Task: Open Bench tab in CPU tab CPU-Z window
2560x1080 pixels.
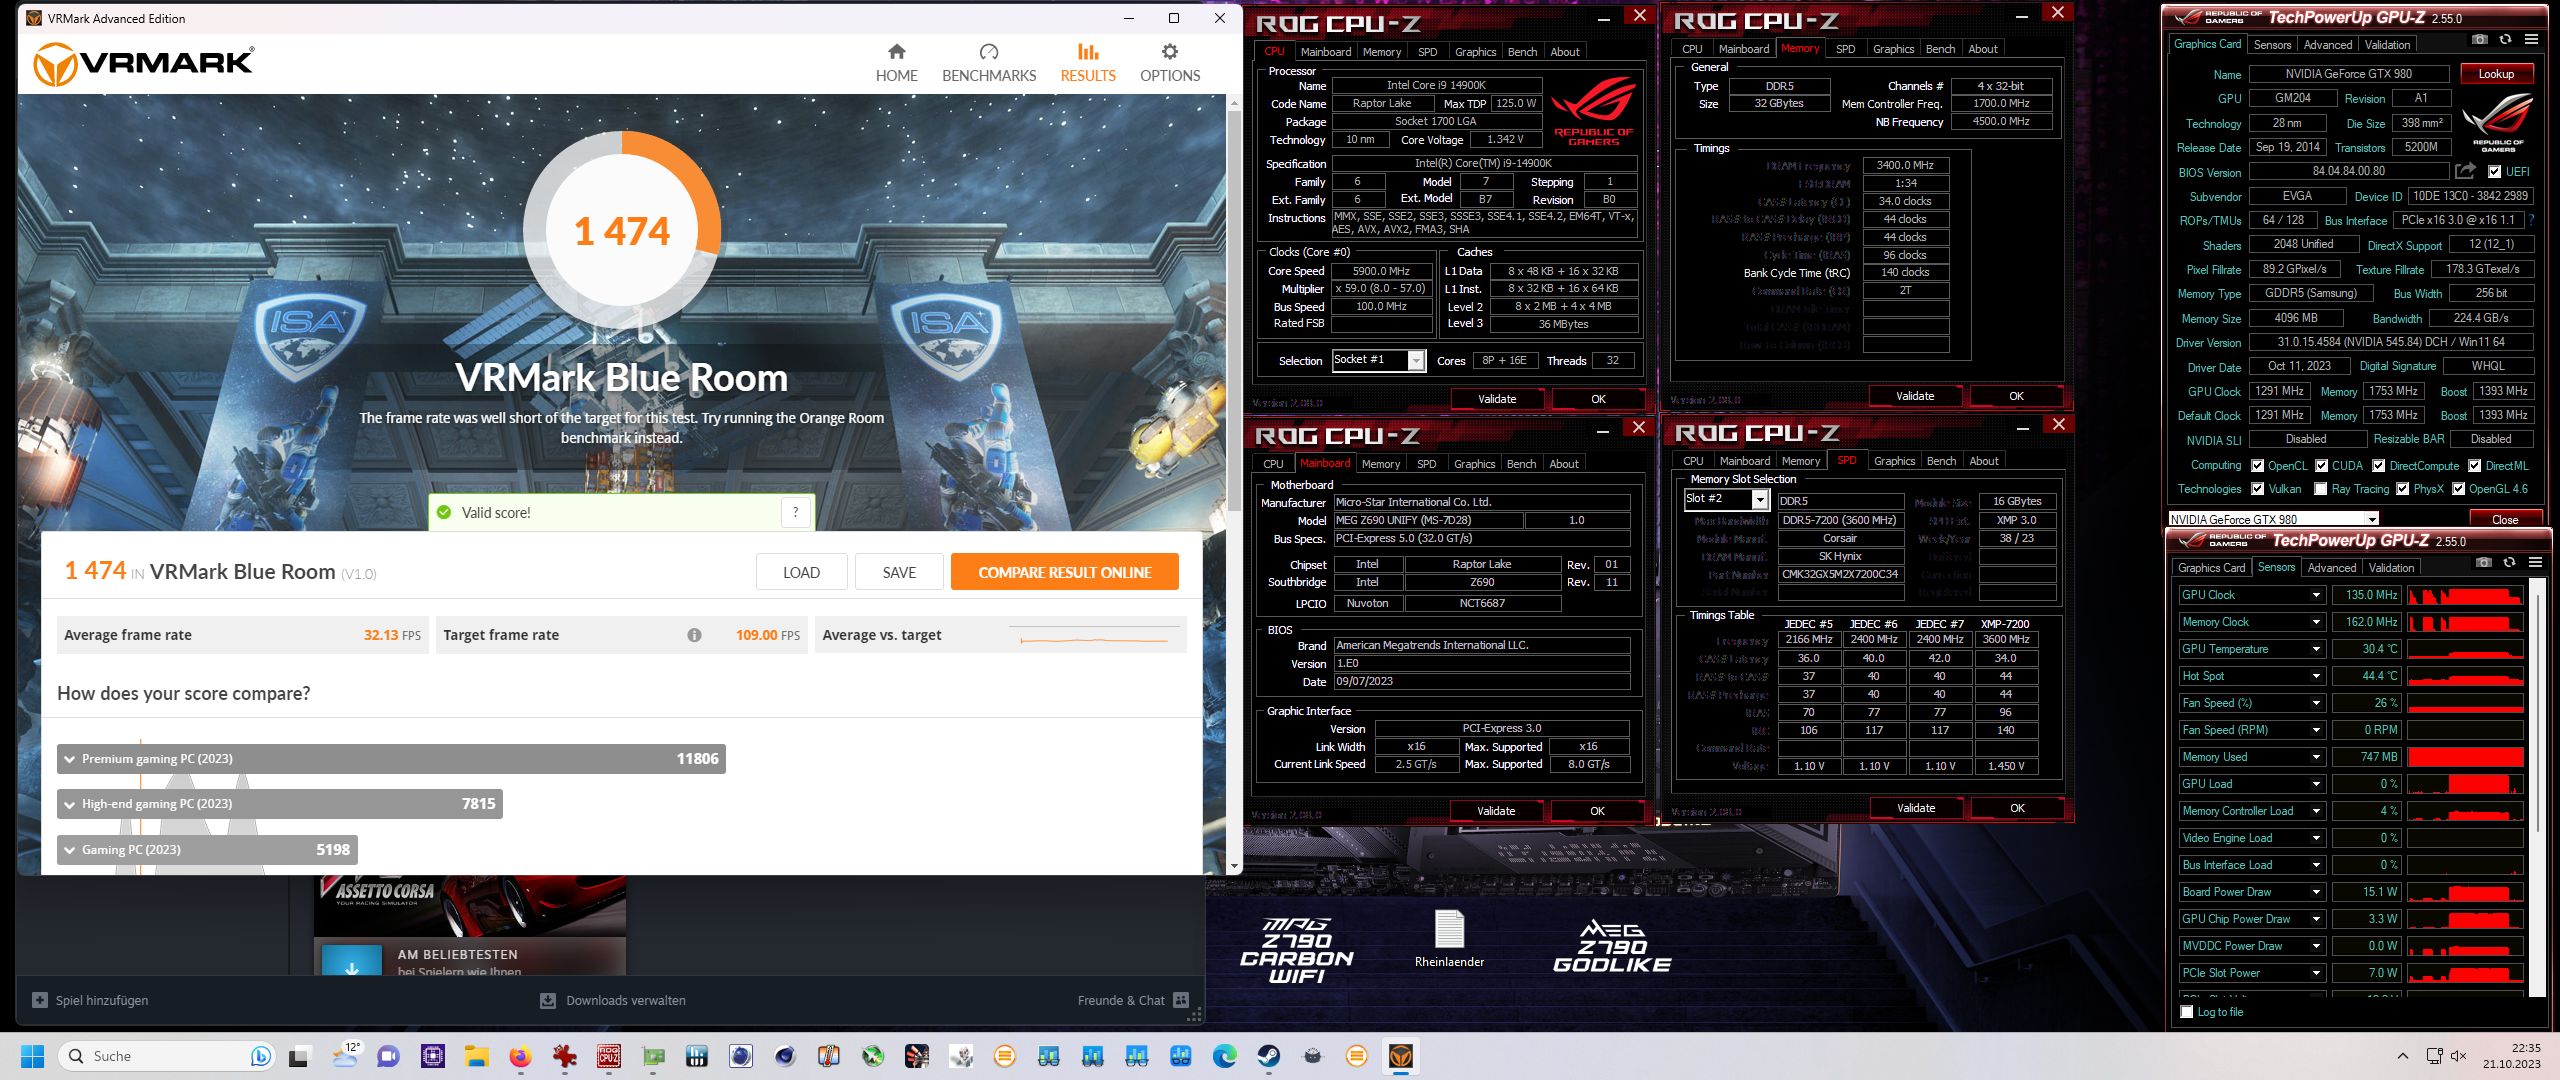Action: [x=1522, y=52]
